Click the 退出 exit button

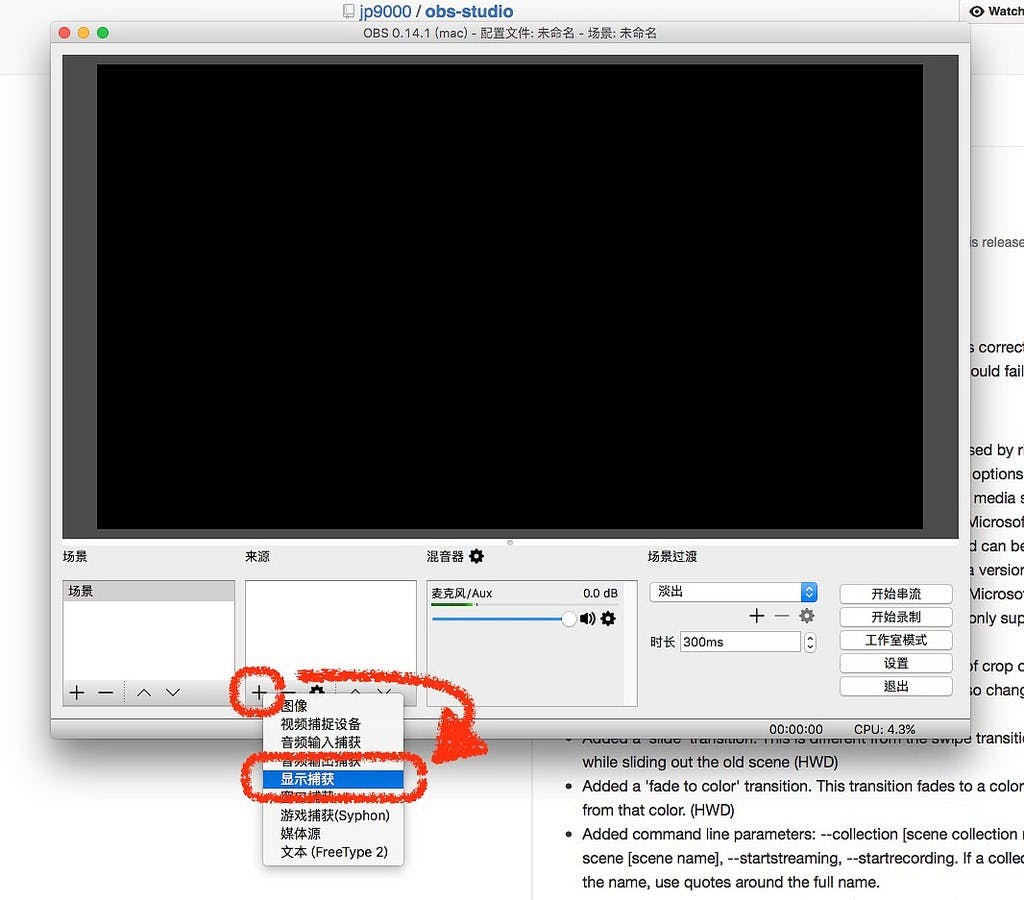[895, 686]
